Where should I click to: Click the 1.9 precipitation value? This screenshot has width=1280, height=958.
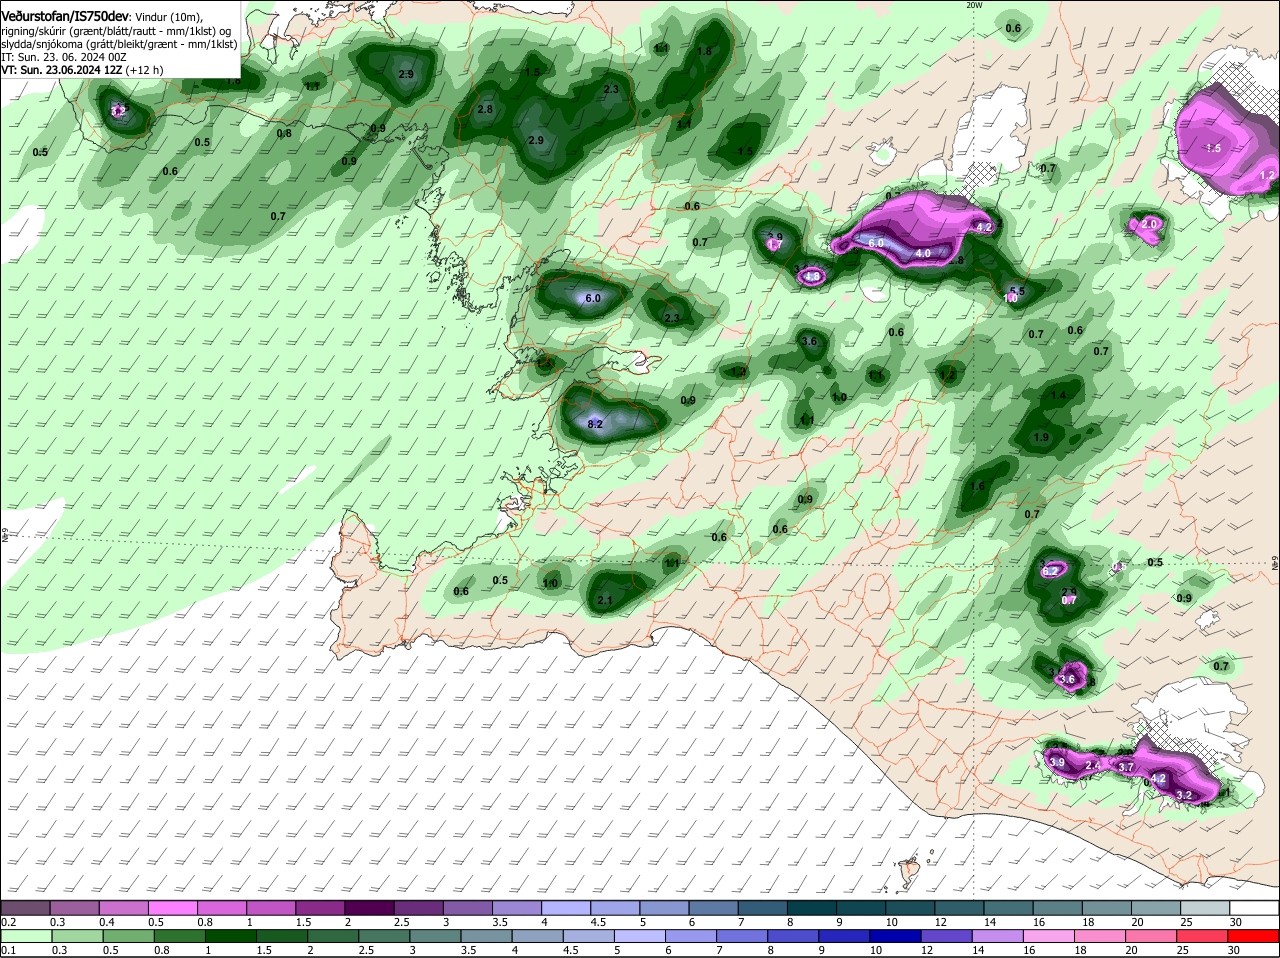tap(1041, 438)
